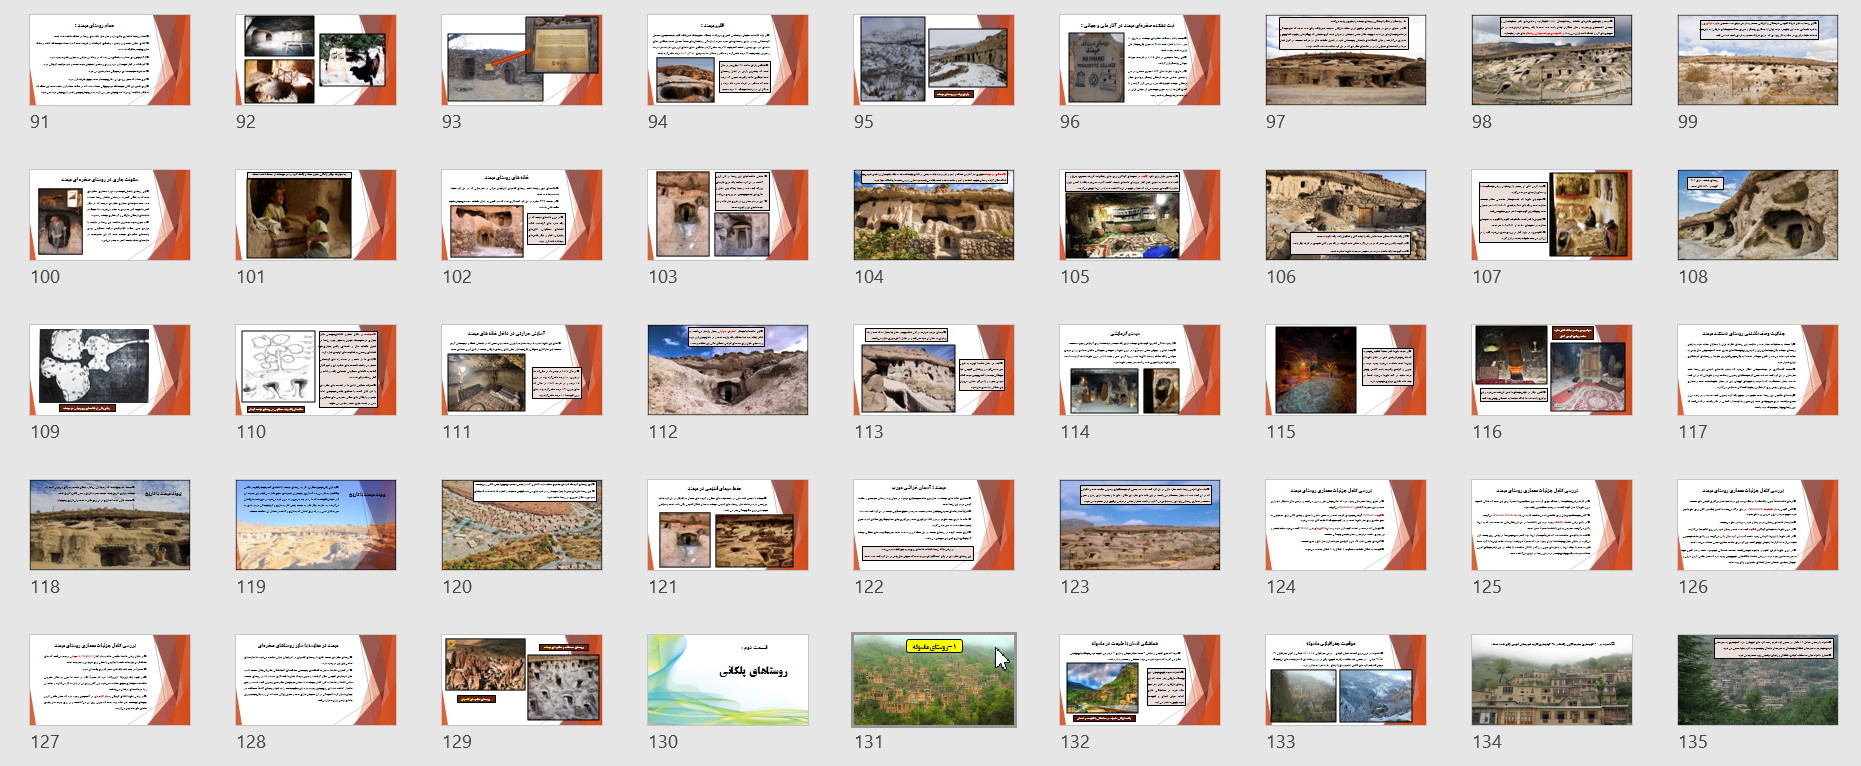Select slide 109 black-and-white plan drawing
This screenshot has height=766, width=1861.
[x=110, y=370]
